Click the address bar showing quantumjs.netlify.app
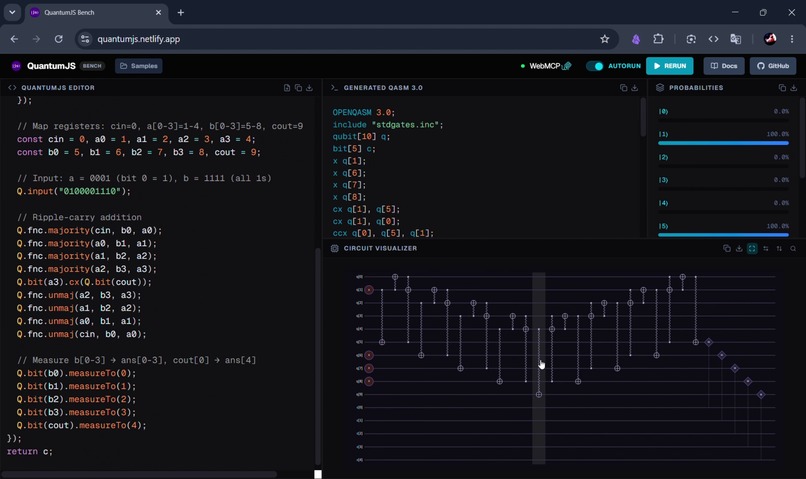 (347, 39)
